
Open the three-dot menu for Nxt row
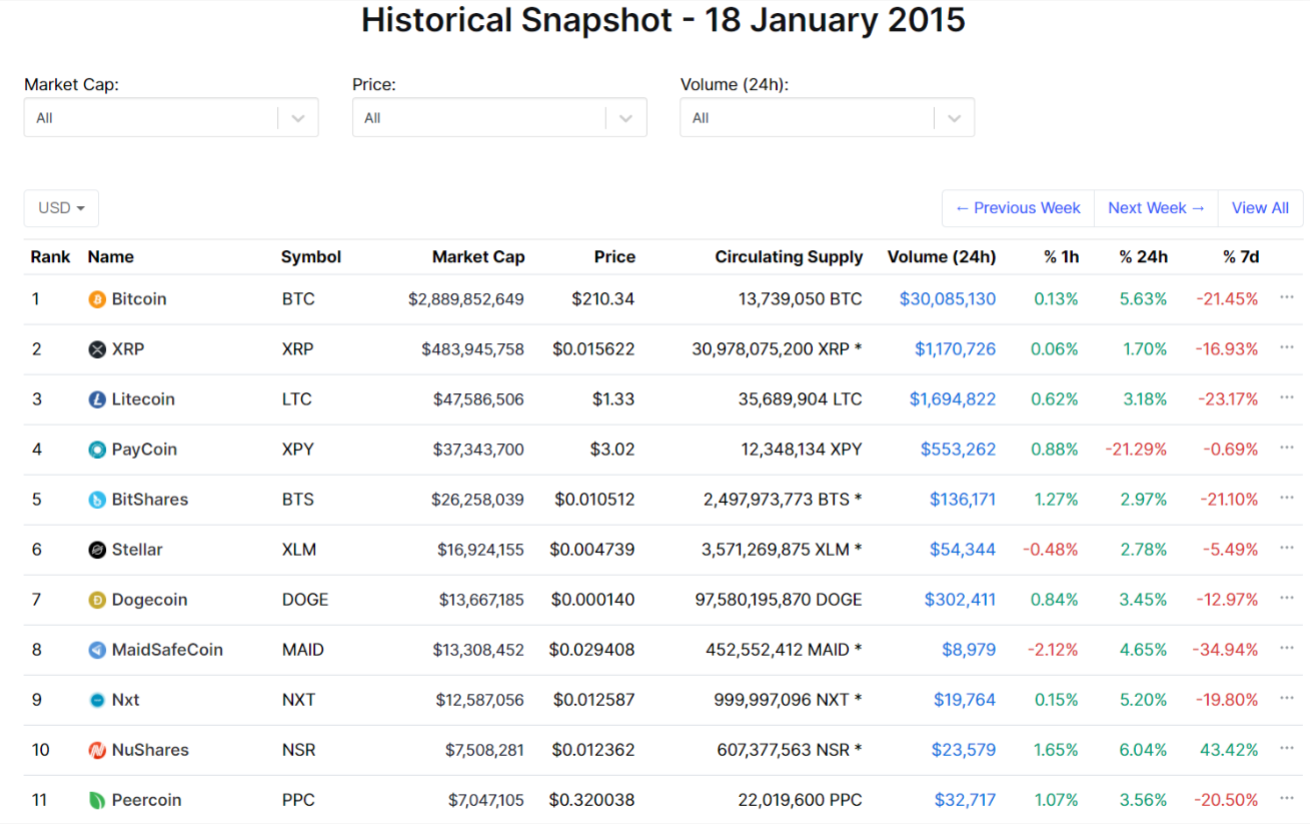click(x=1287, y=698)
